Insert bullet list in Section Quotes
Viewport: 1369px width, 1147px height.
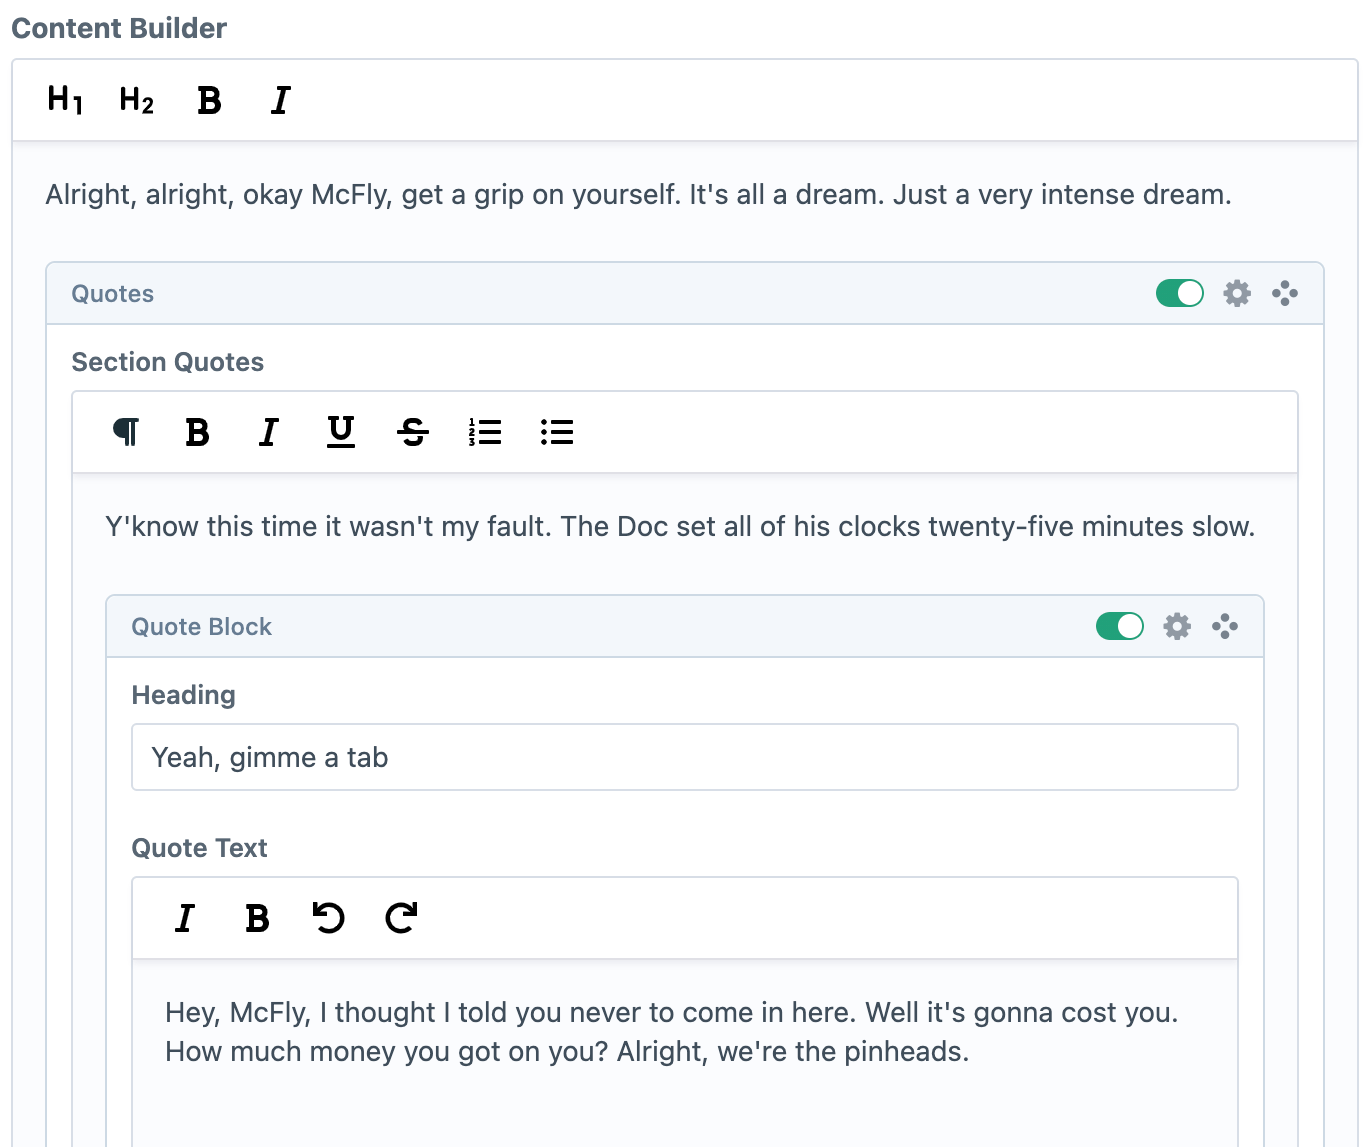(x=557, y=432)
